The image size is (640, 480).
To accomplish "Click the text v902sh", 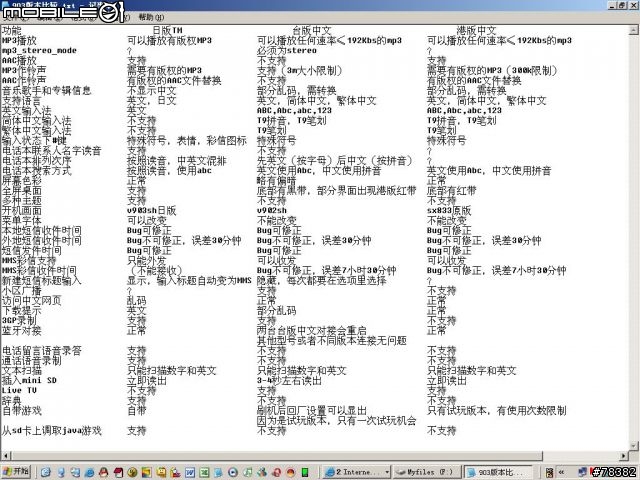I will tap(272, 211).
